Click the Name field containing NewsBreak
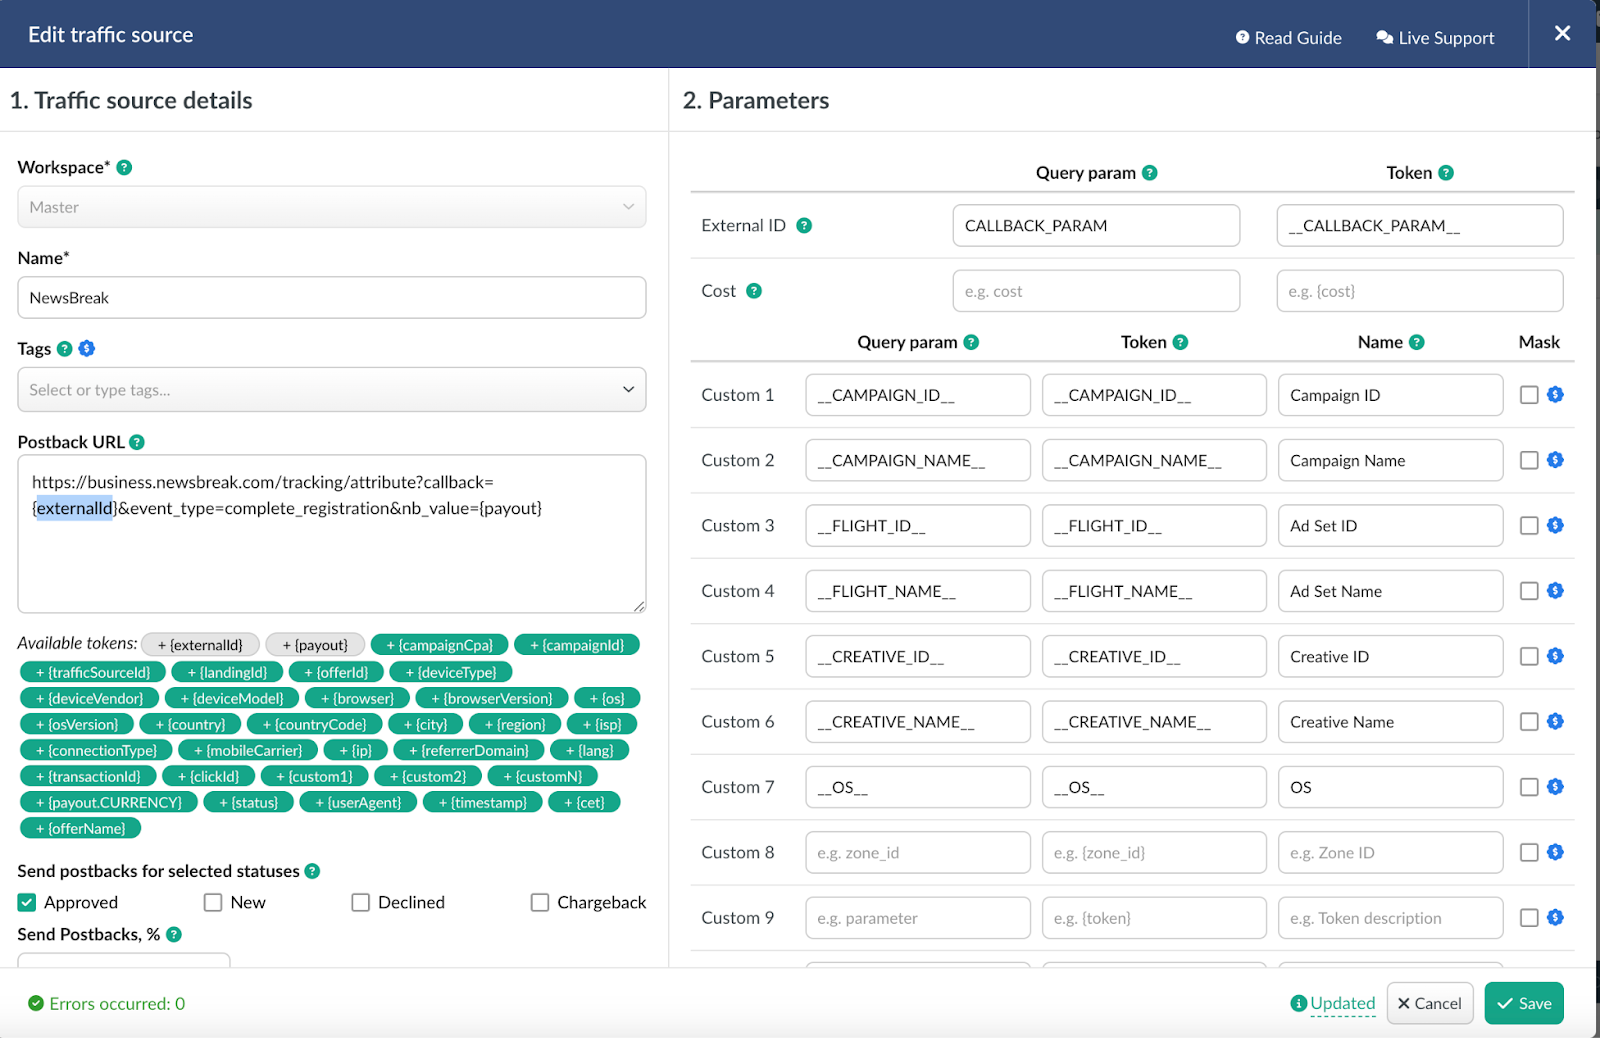 331,298
